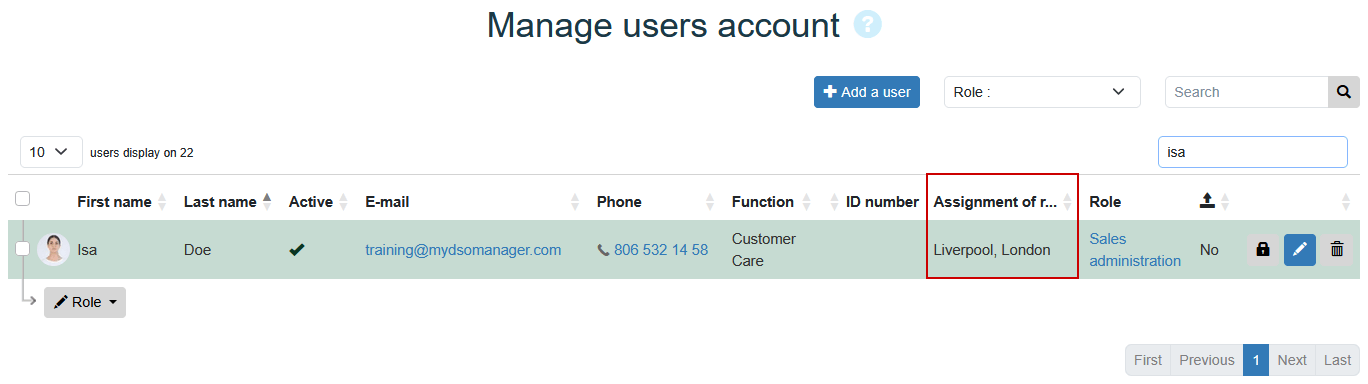Click the upload column header icon
The height and width of the screenshot is (384, 1368).
pos(1207,202)
